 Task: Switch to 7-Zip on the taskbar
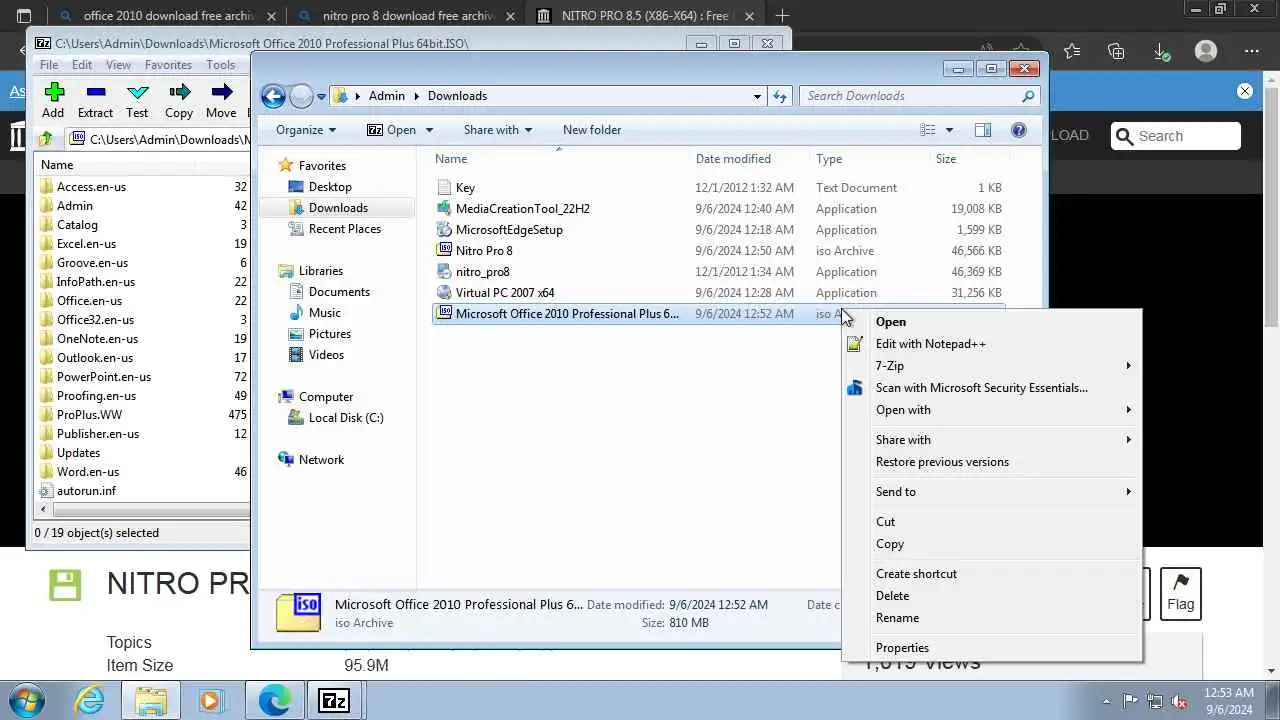(333, 700)
